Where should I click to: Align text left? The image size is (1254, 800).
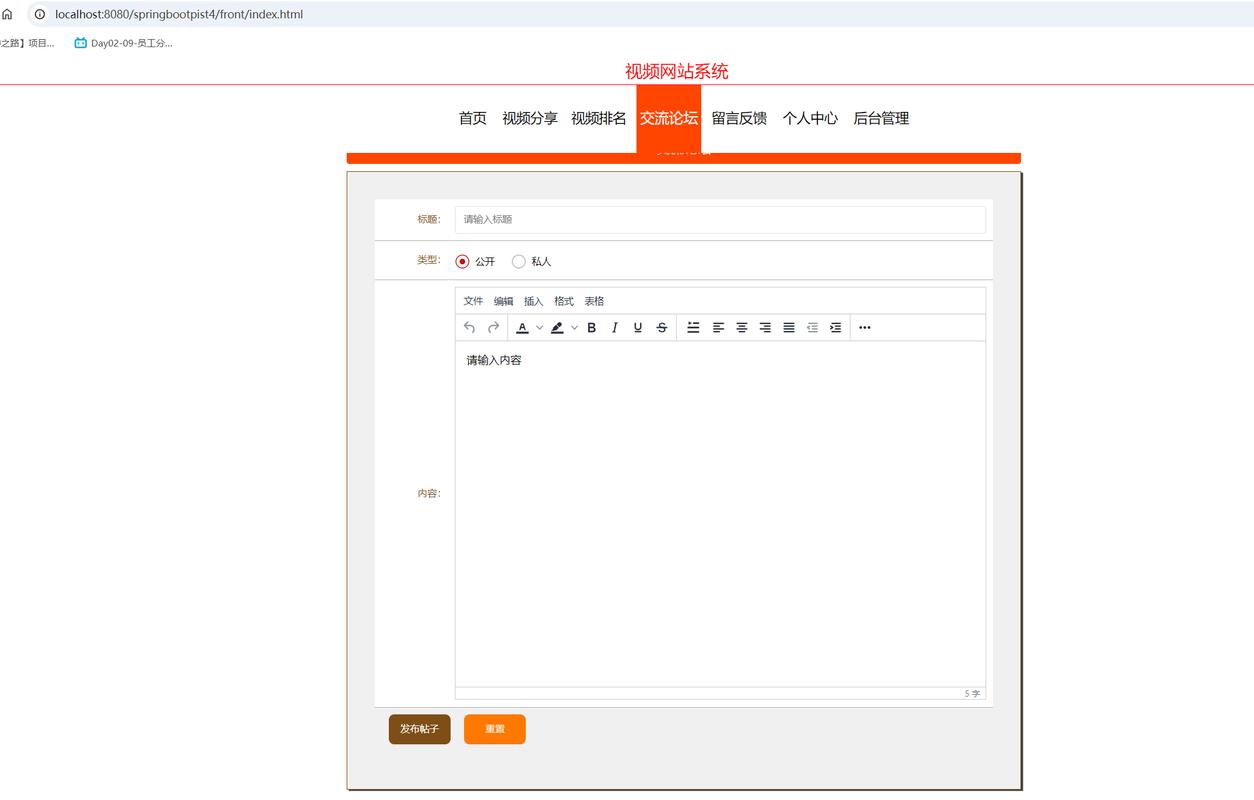pyautogui.click(x=718, y=328)
